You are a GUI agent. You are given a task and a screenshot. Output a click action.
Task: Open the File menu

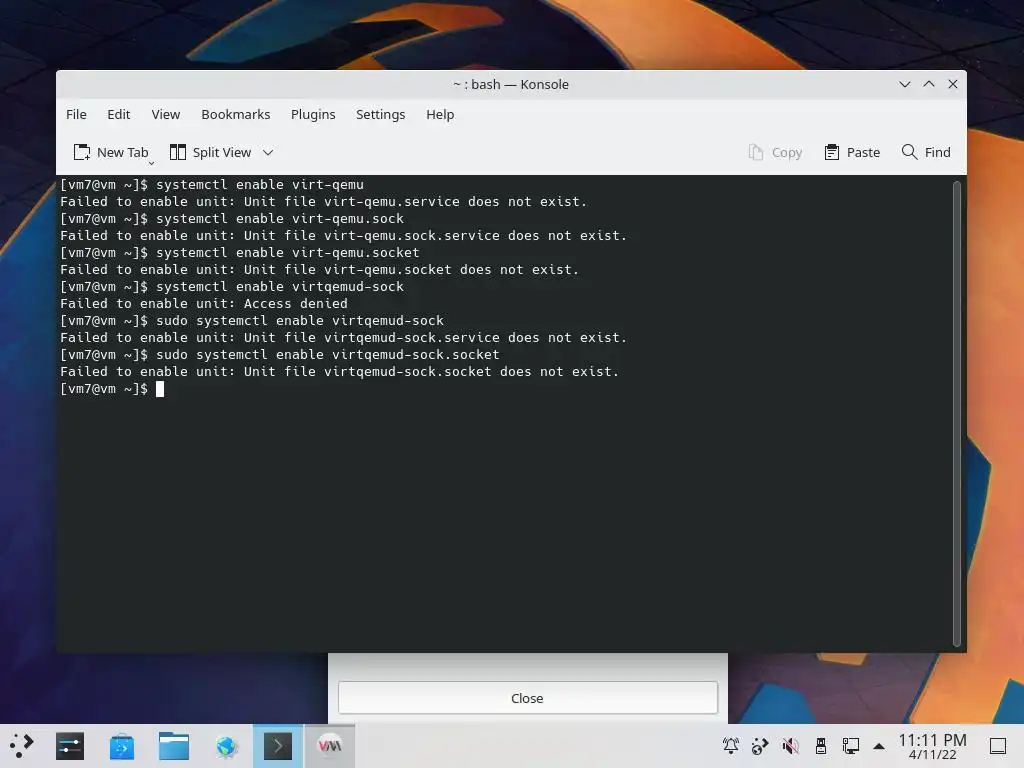(x=76, y=114)
